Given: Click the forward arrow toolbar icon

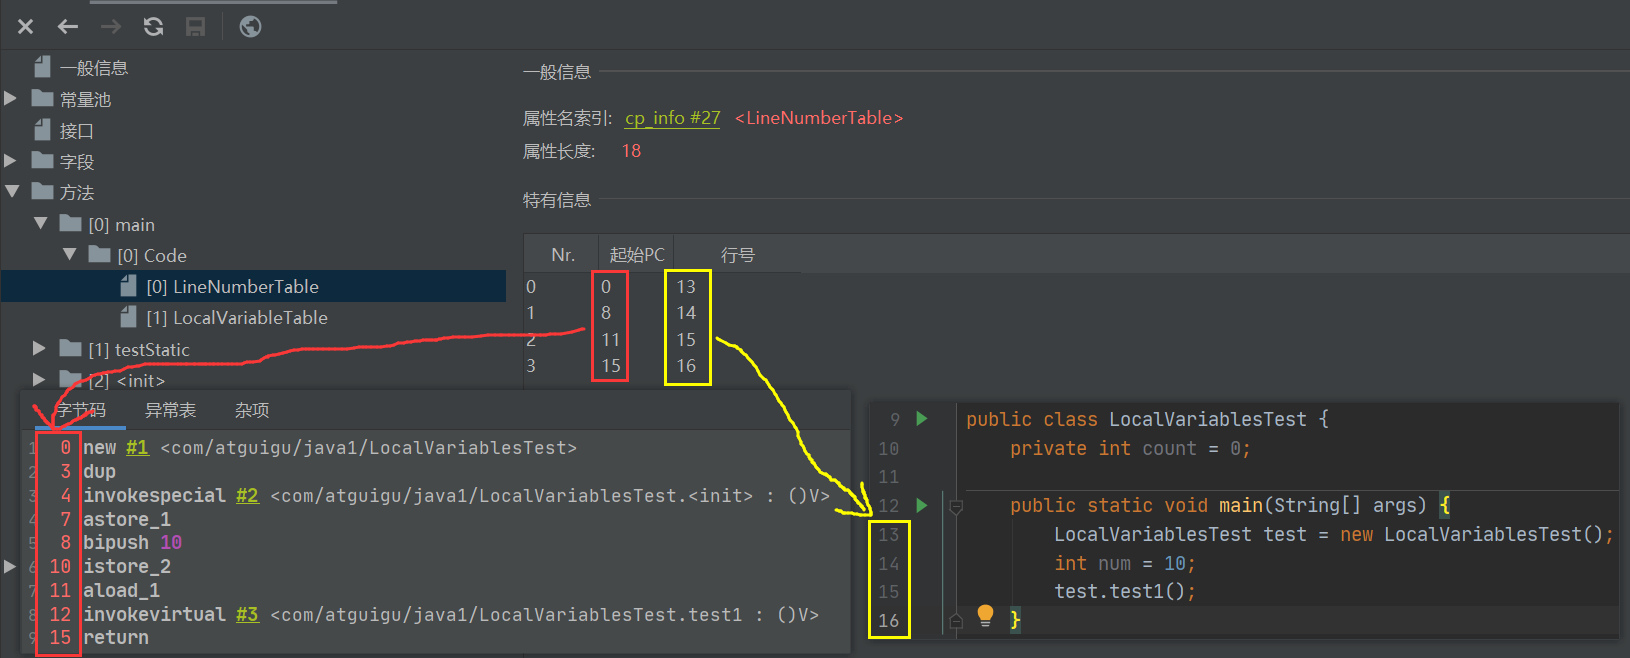Looking at the screenshot, I should point(111,27).
